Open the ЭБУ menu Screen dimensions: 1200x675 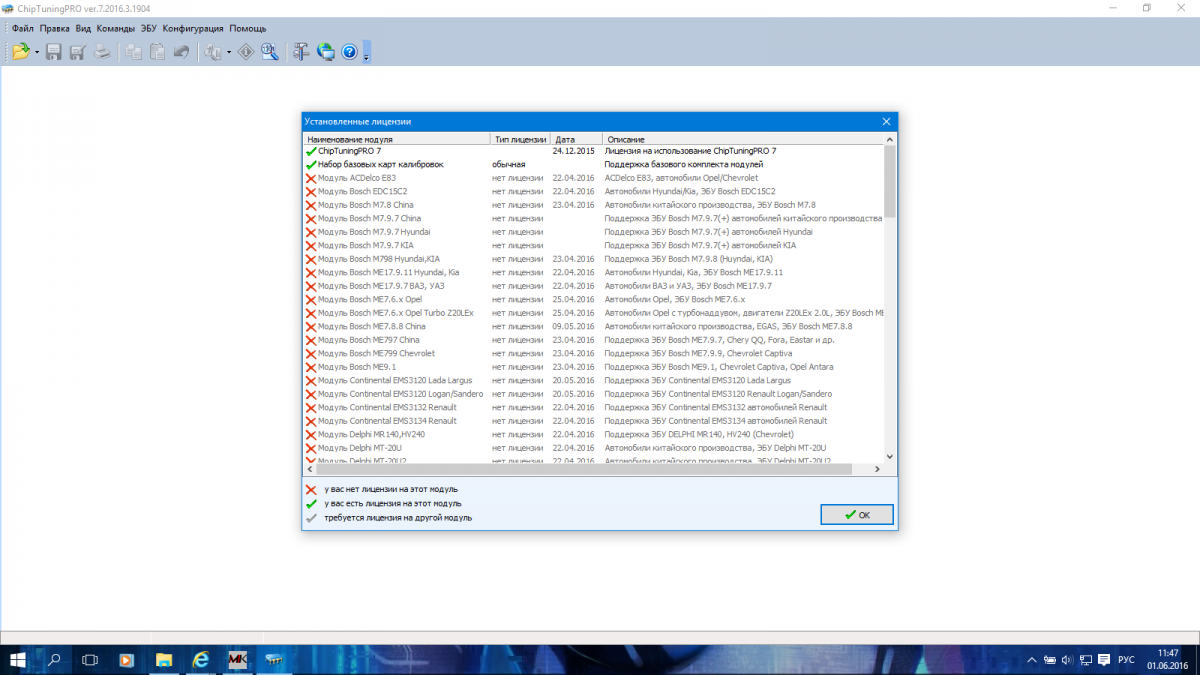149,28
